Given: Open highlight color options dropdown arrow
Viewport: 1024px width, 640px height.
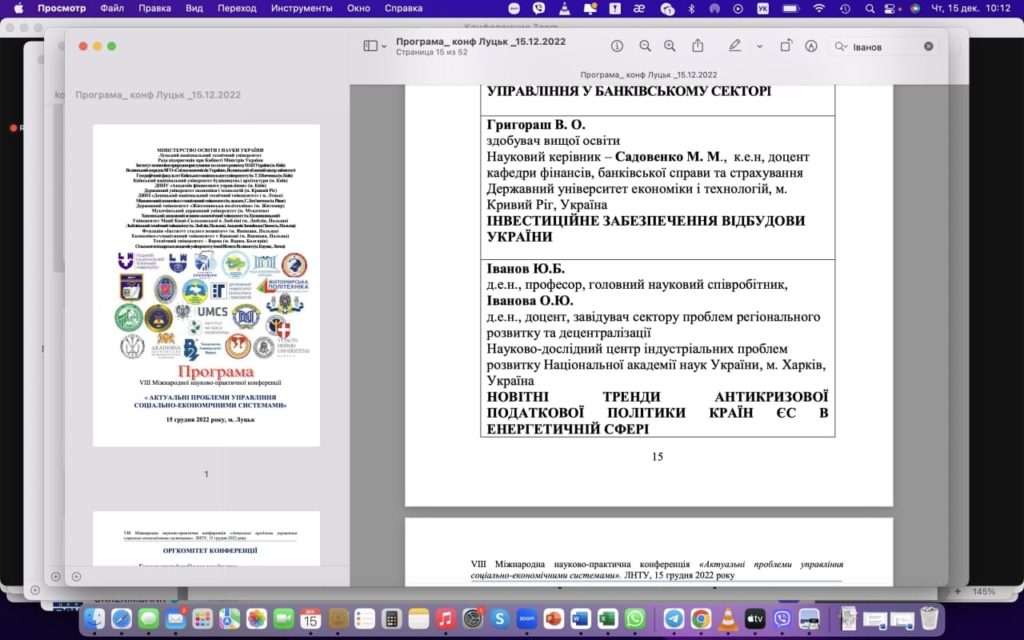Looking at the screenshot, I should 760,46.
